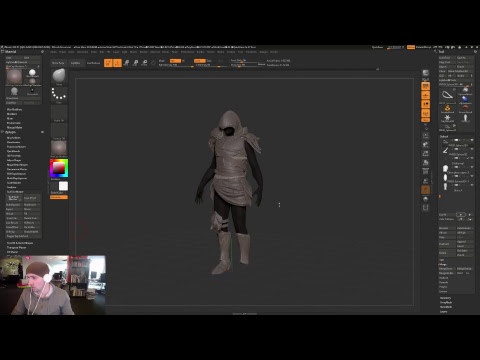This screenshot has height=360, width=480.
Task: Open the current brush thumbnail
Action: [59, 77]
